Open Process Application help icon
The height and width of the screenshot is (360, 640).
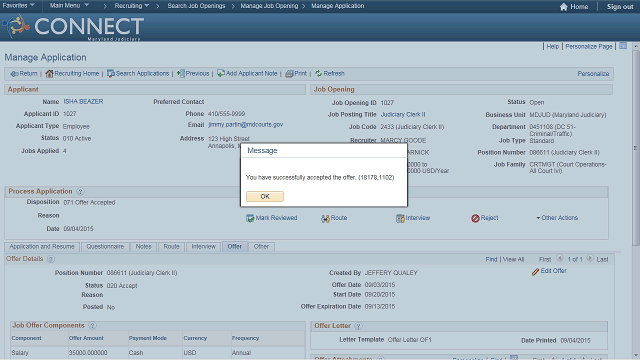[80, 191]
